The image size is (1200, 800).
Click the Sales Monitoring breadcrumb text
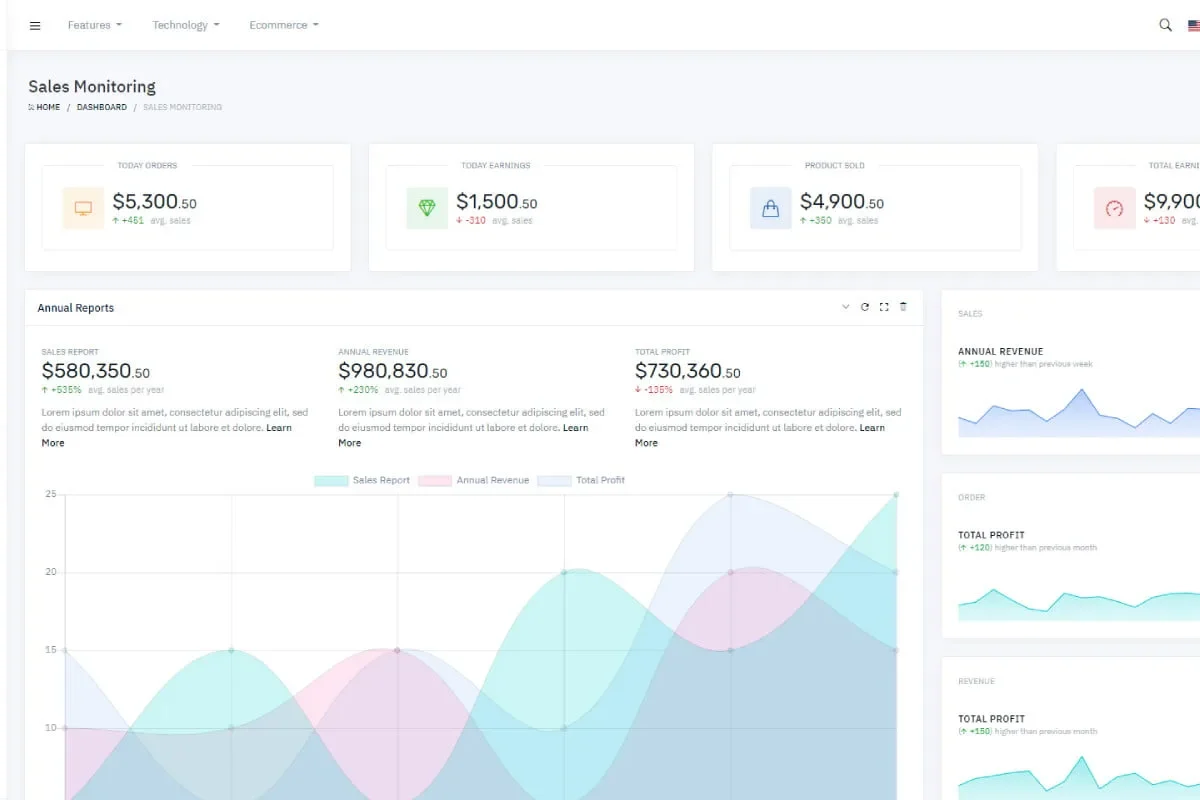click(183, 107)
